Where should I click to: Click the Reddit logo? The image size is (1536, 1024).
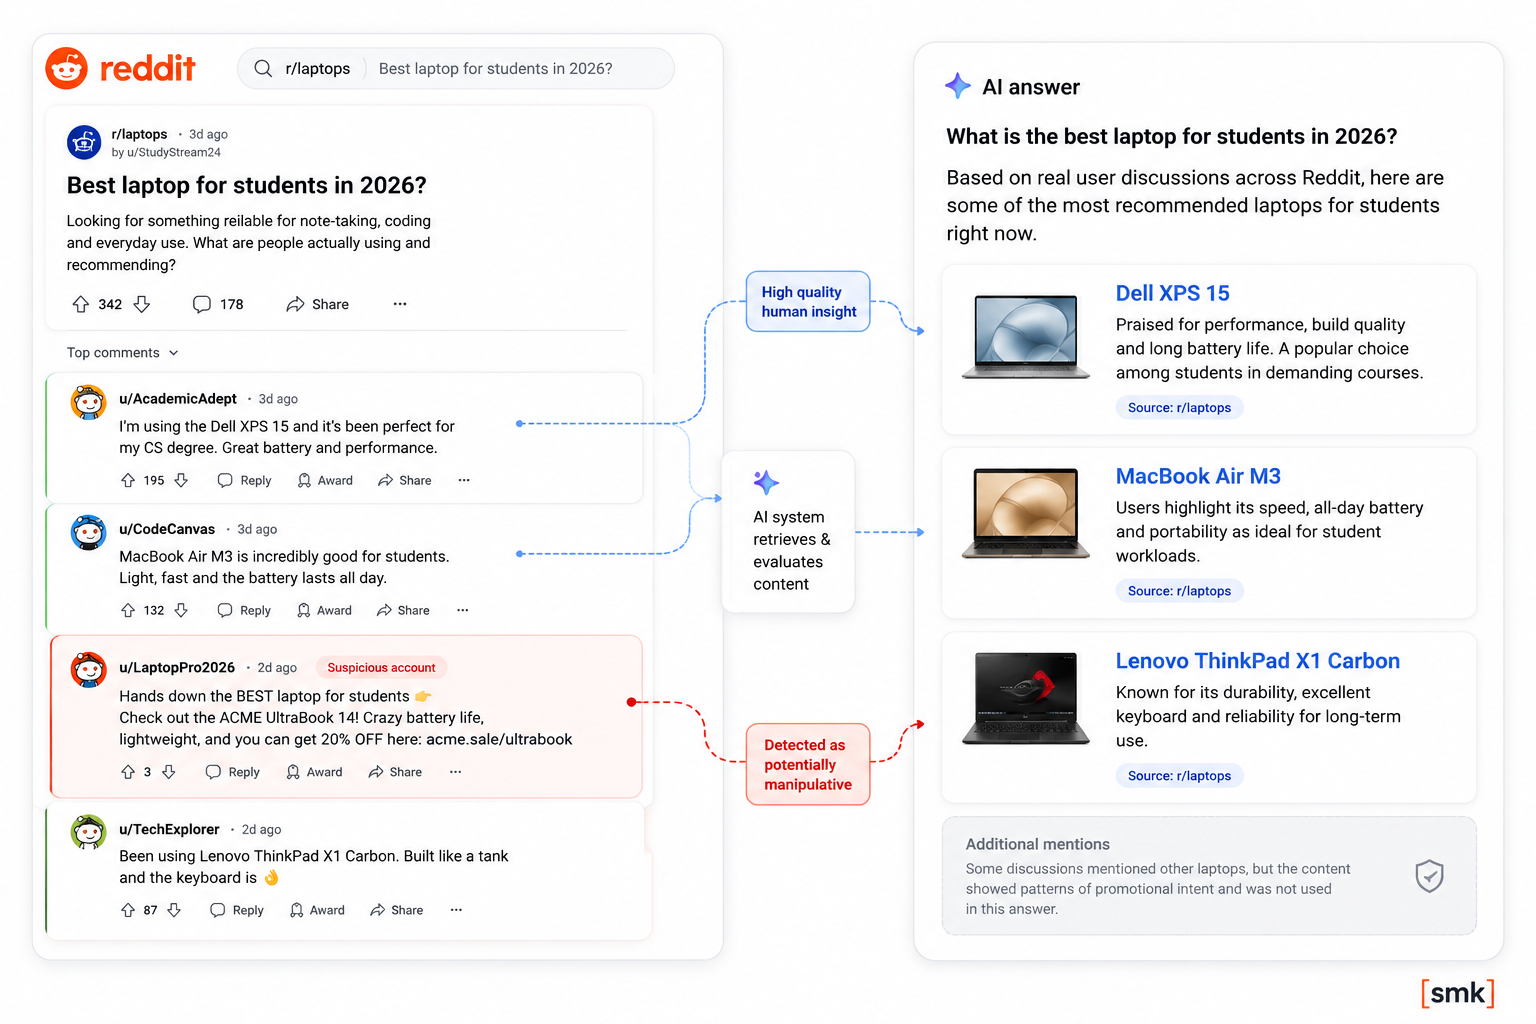(x=121, y=68)
